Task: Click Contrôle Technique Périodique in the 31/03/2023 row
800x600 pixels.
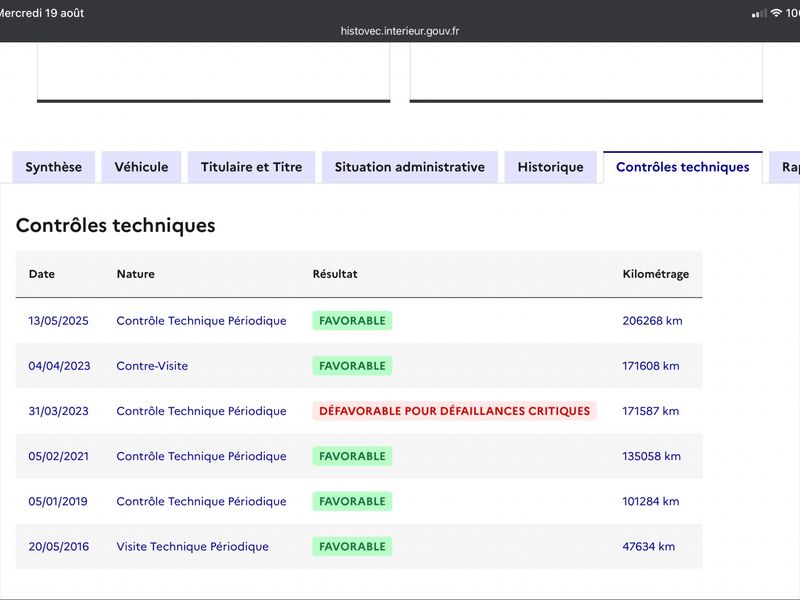Action: coord(202,411)
